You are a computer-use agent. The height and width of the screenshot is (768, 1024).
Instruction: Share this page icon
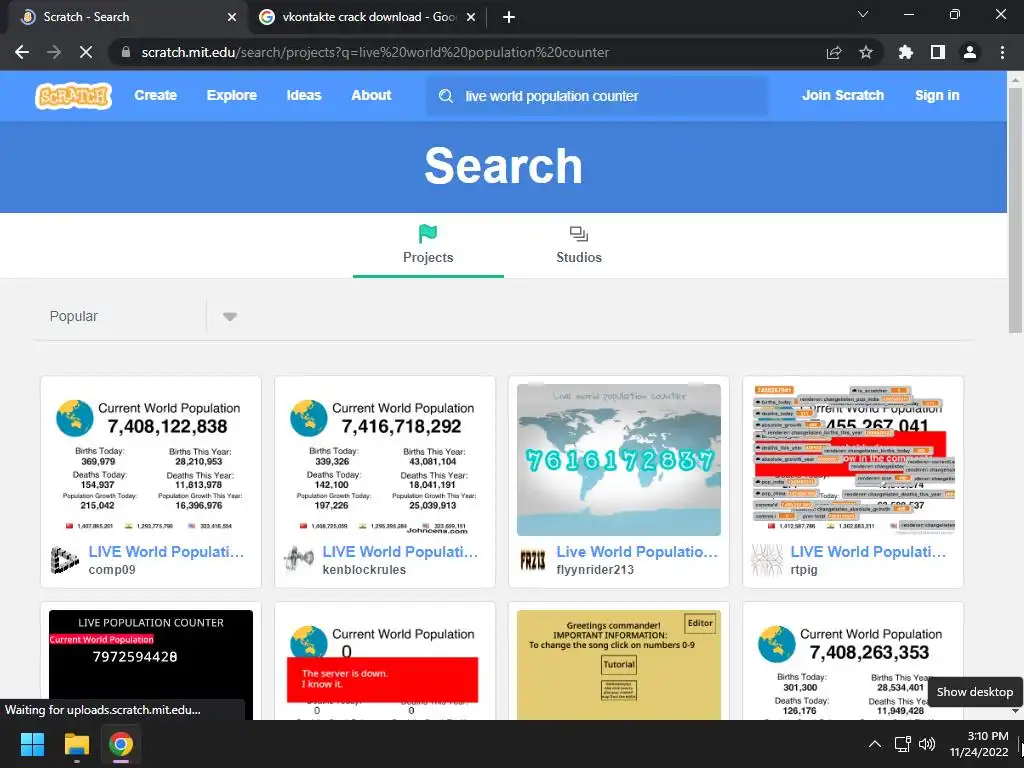coord(833,52)
